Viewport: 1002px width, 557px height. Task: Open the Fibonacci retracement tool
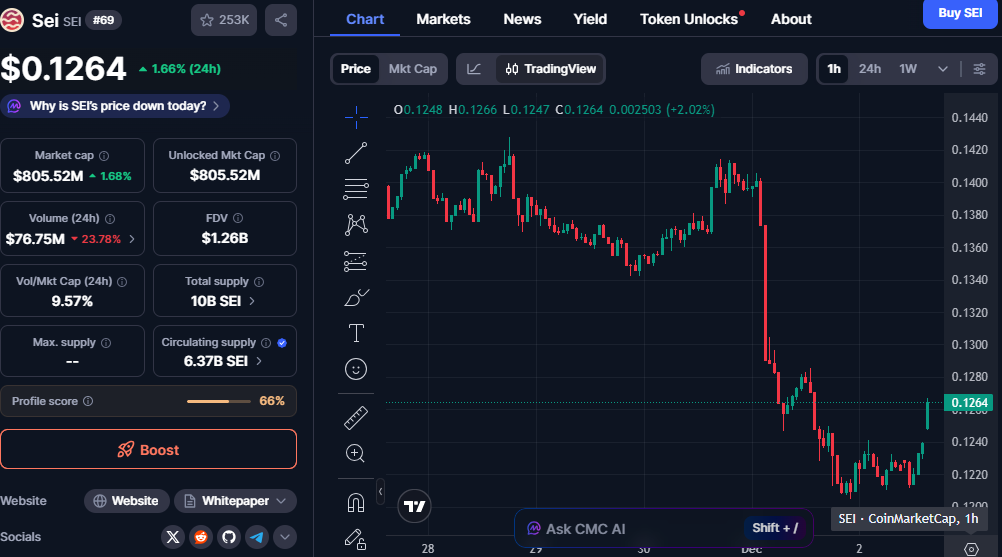pyautogui.click(x=356, y=188)
